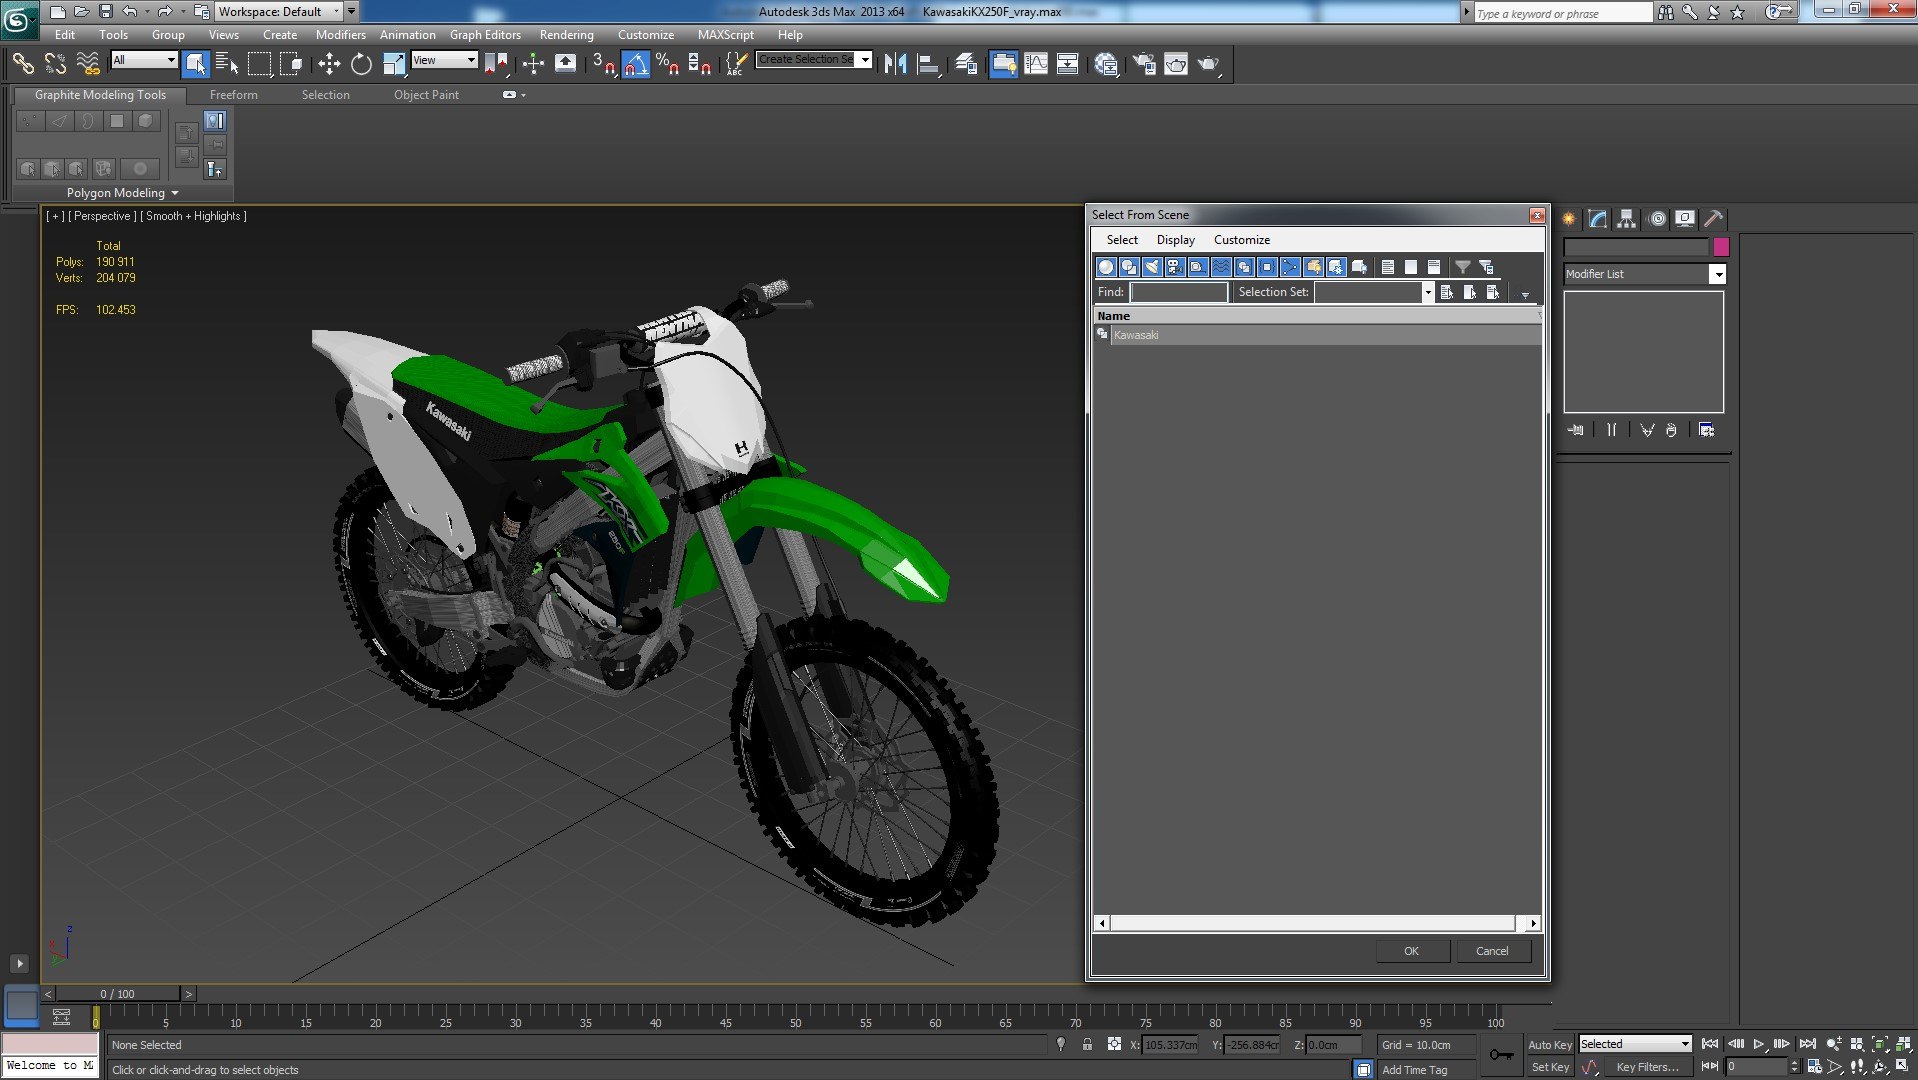This screenshot has width=1918, height=1080.
Task: Click the Align tool icon
Action: 929,64
